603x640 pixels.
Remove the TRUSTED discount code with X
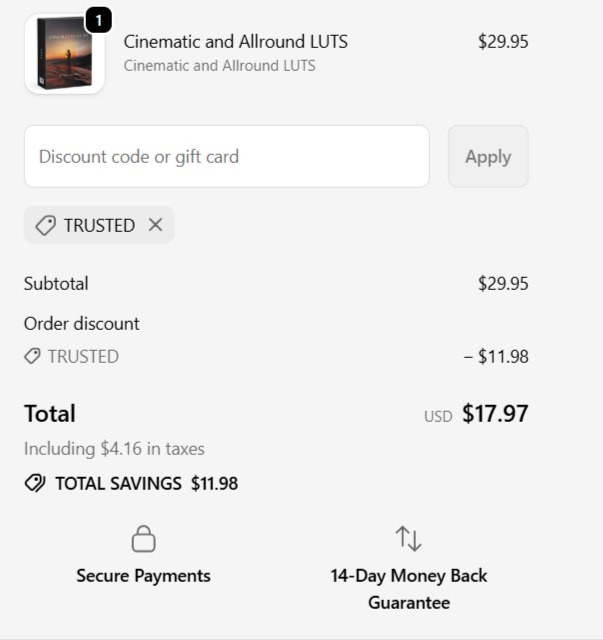[x=155, y=225]
